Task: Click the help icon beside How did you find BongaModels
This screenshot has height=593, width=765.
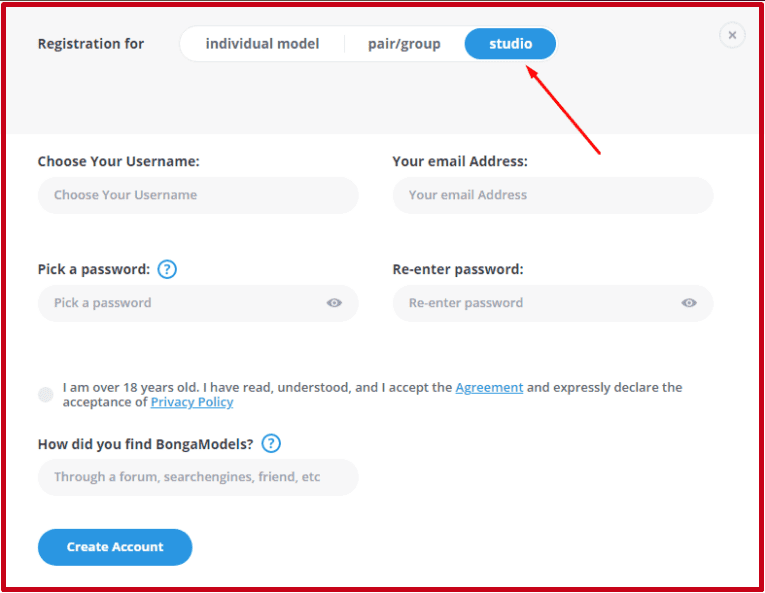Action: click(x=271, y=443)
